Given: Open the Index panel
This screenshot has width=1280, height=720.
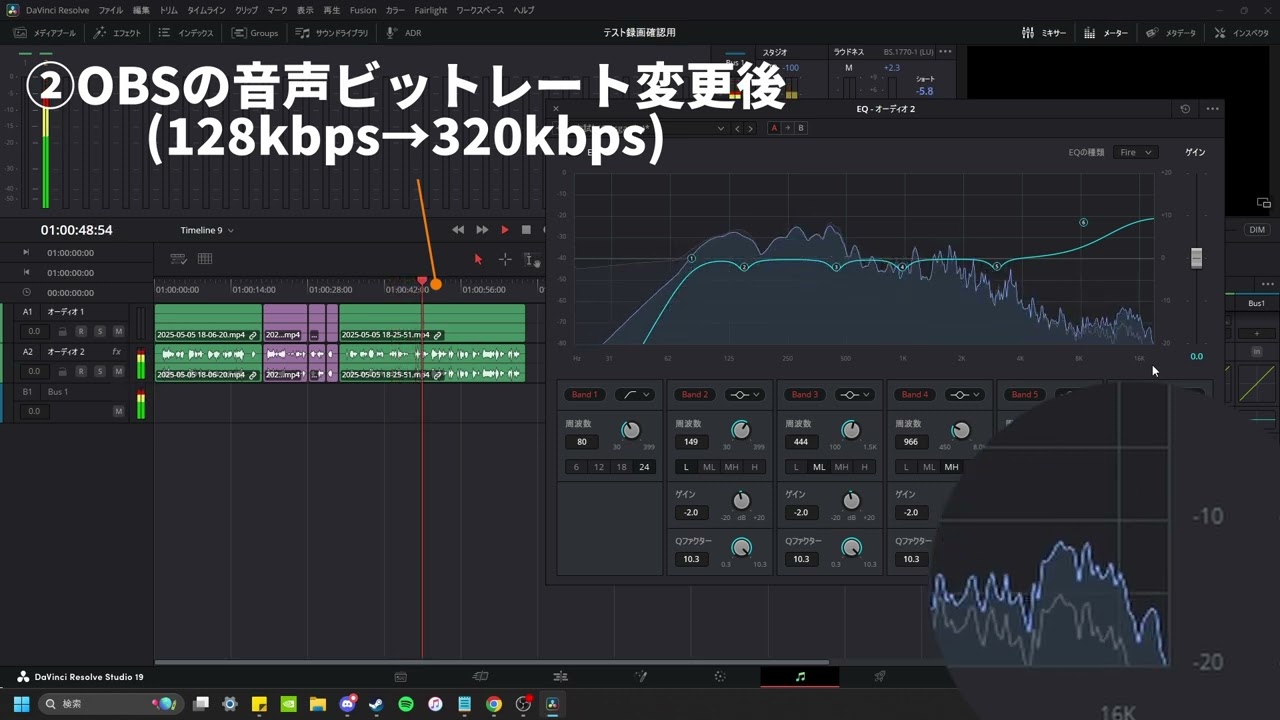Looking at the screenshot, I should tap(186, 33).
